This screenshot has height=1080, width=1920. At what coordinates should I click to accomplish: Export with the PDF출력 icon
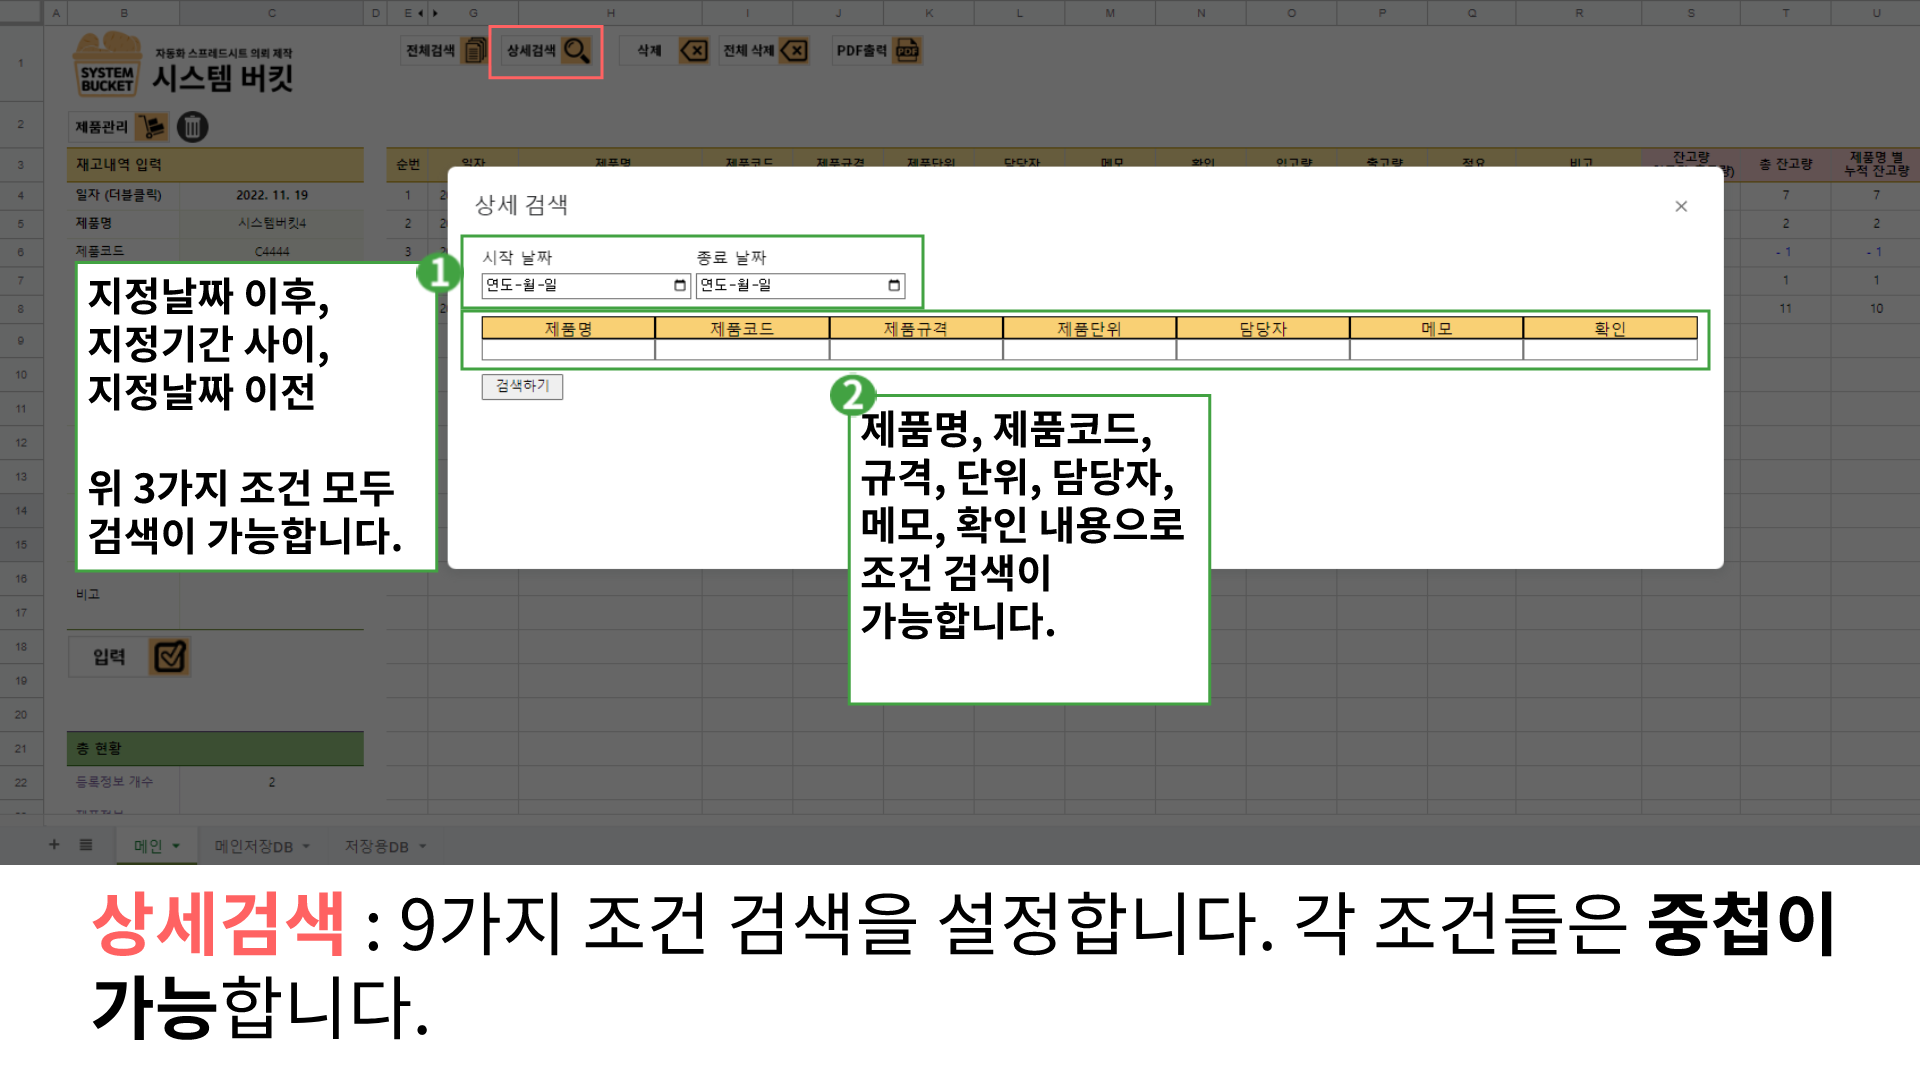click(907, 51)
